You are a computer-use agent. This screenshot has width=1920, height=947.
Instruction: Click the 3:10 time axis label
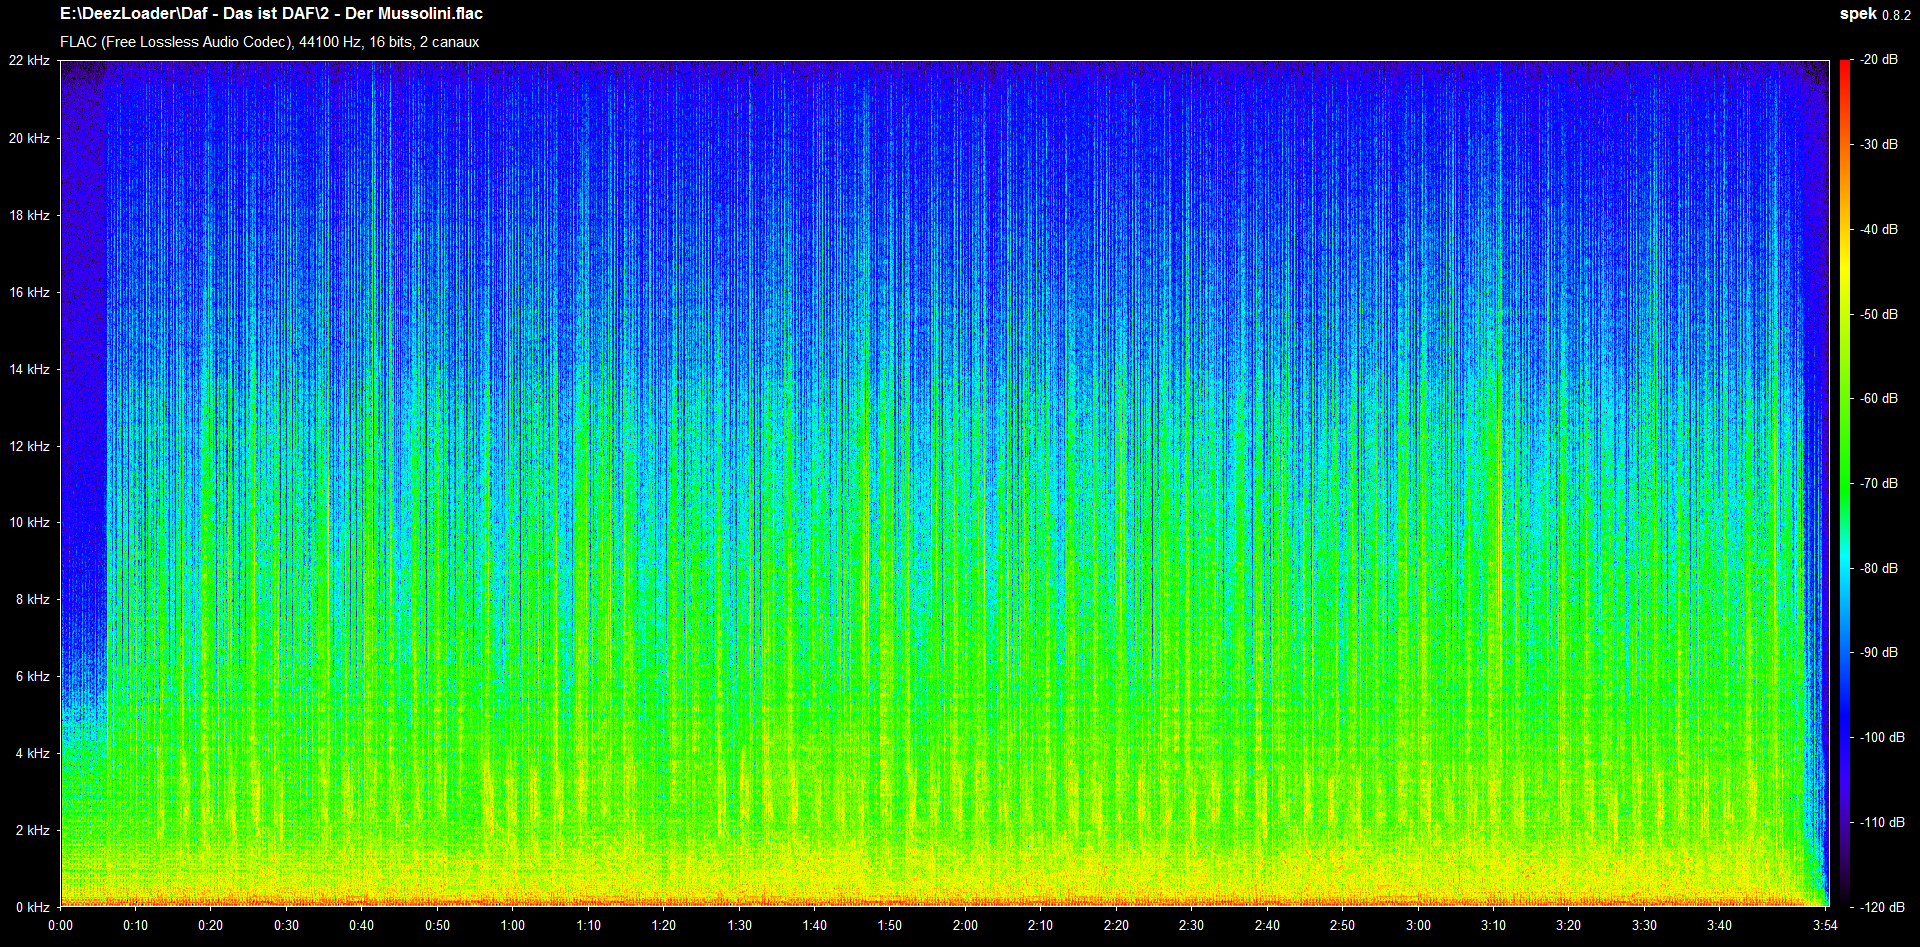(x=1494, y=925)
